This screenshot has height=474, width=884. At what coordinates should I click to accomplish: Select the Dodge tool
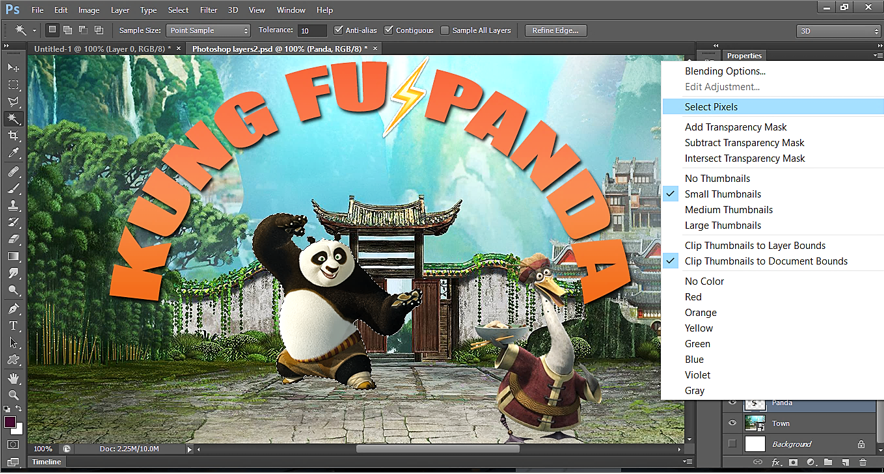point(13,290)
